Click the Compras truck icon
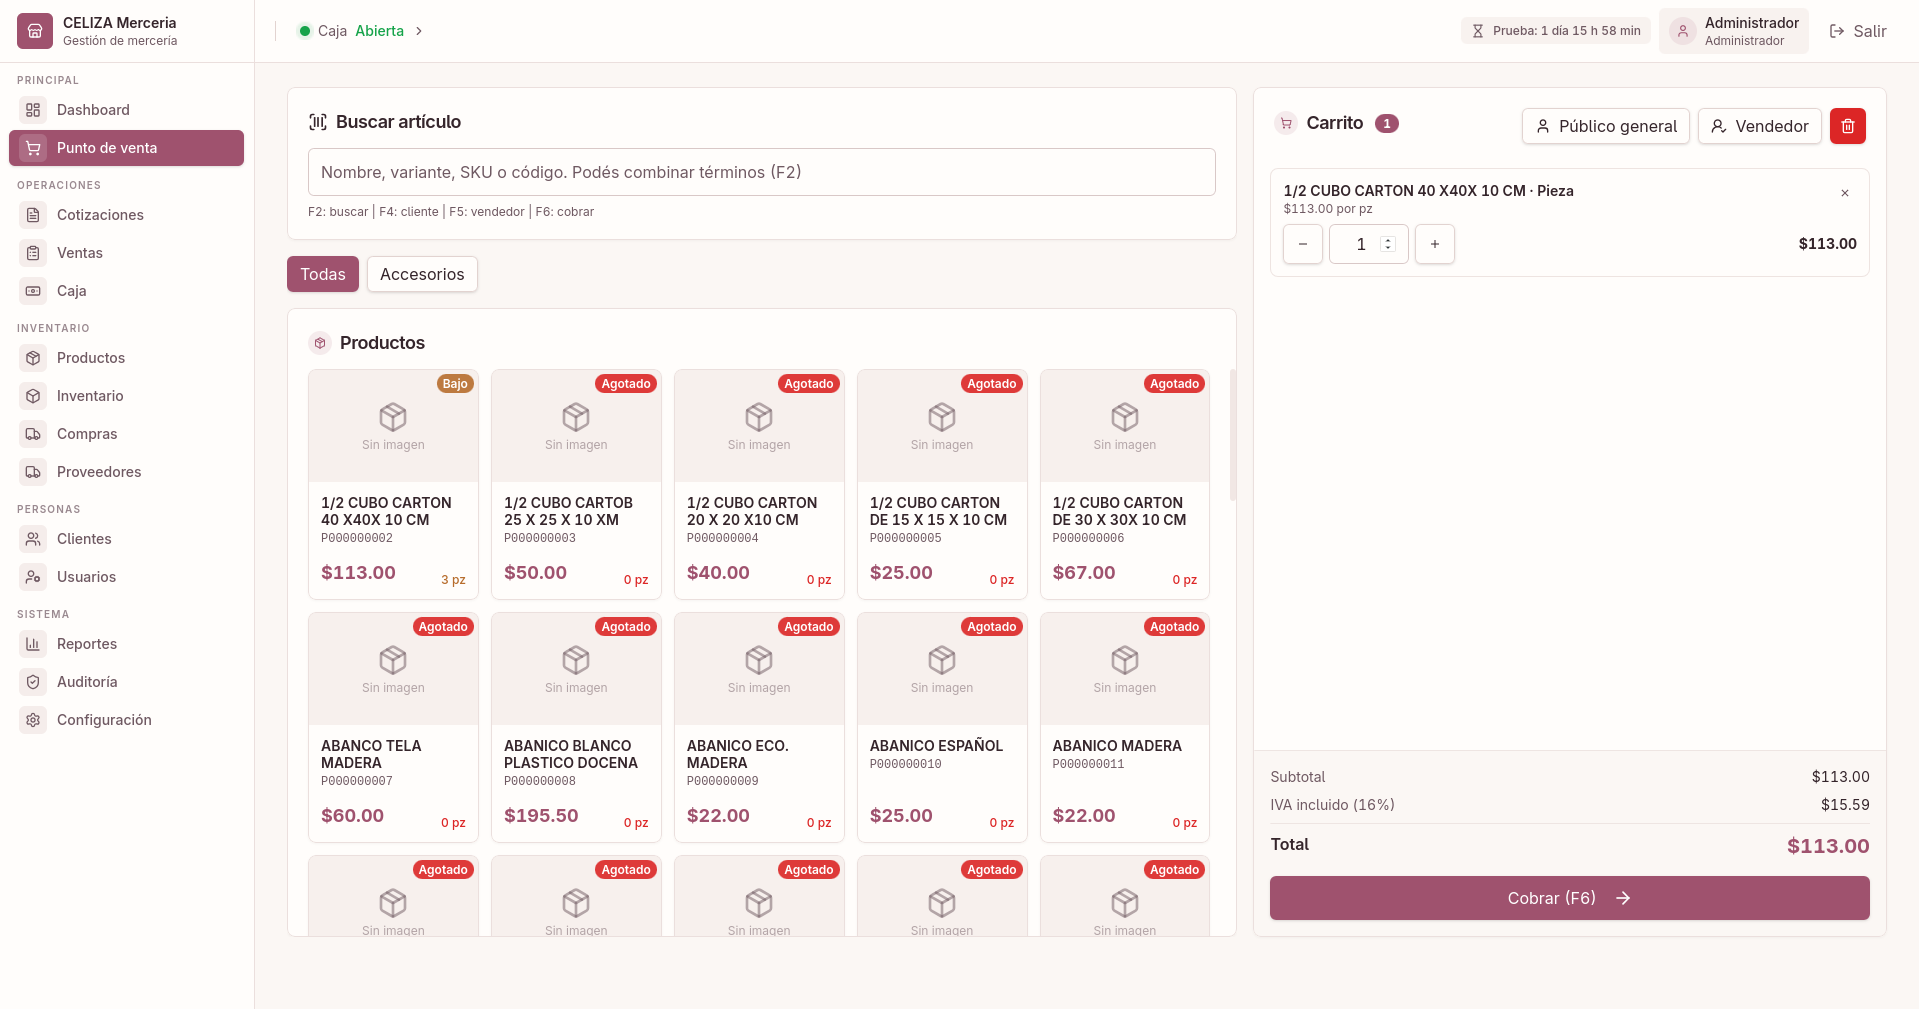This screenshot has height=1009, width=1919. point(33,434)
